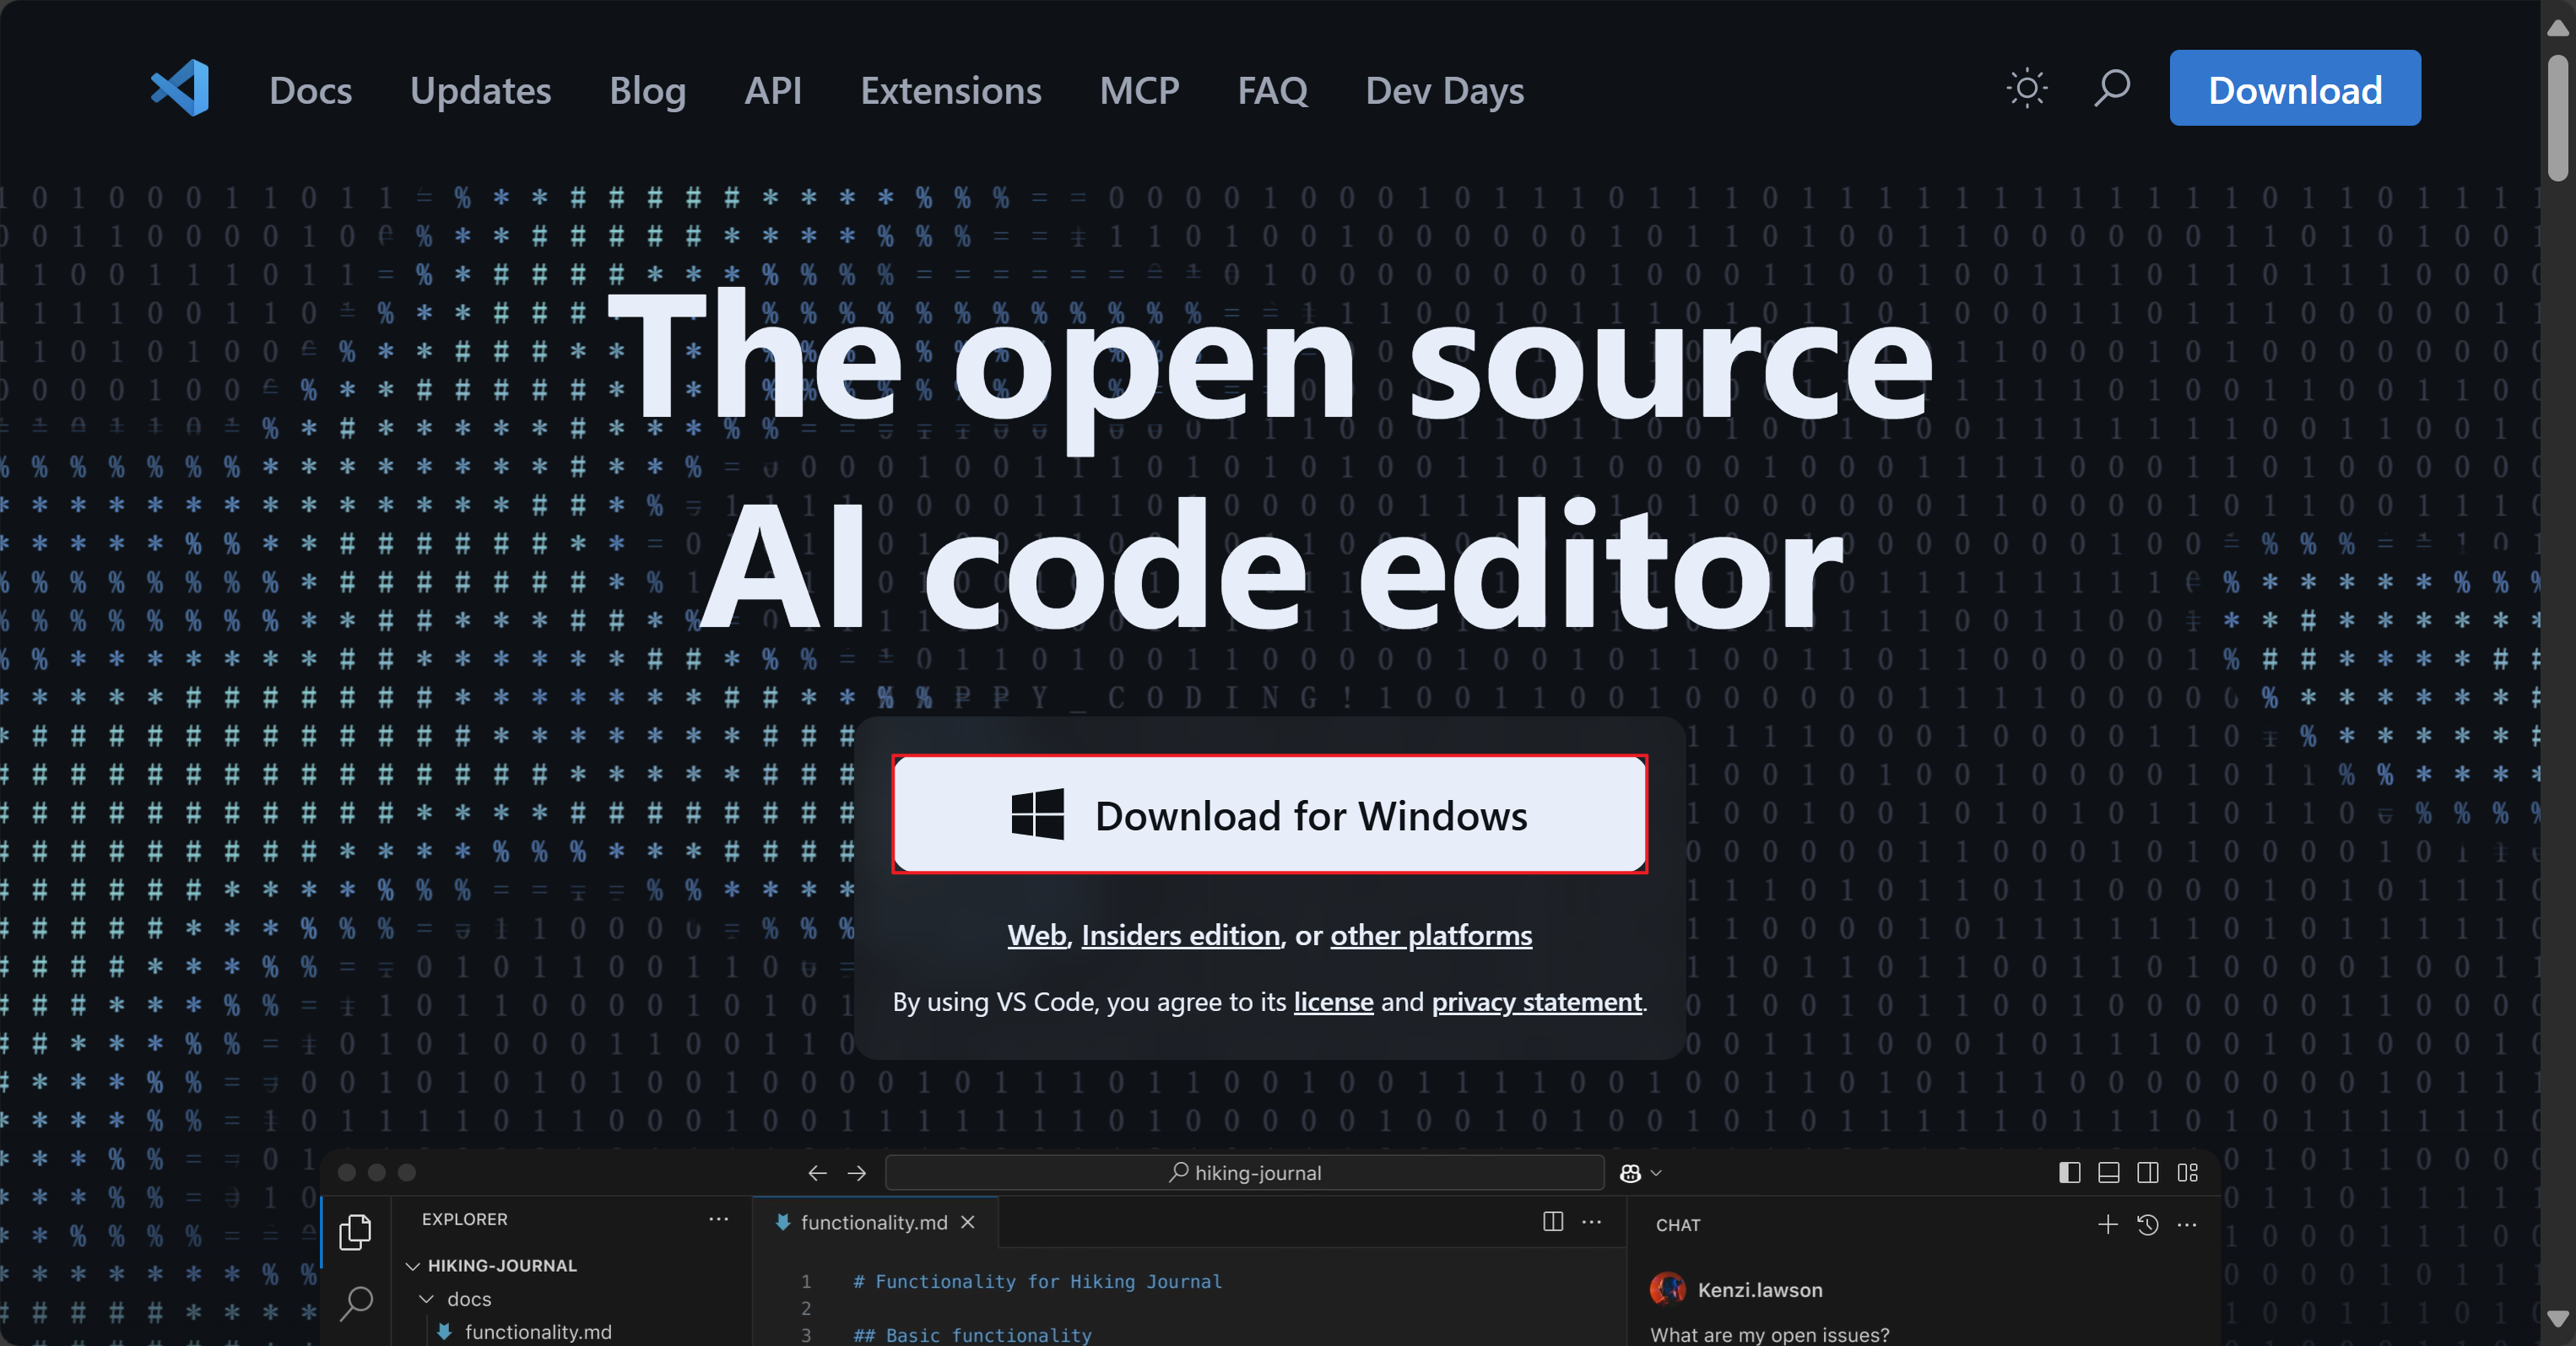The image size is (2576, 1346).
Task: Open the editor more actions ellipsis
Action: click(1591, 1221)
